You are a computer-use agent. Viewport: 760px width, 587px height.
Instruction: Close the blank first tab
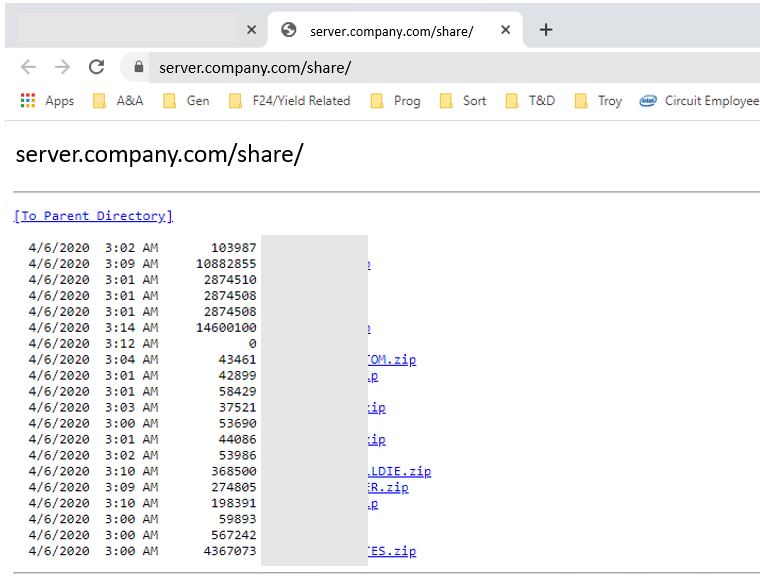252,30
